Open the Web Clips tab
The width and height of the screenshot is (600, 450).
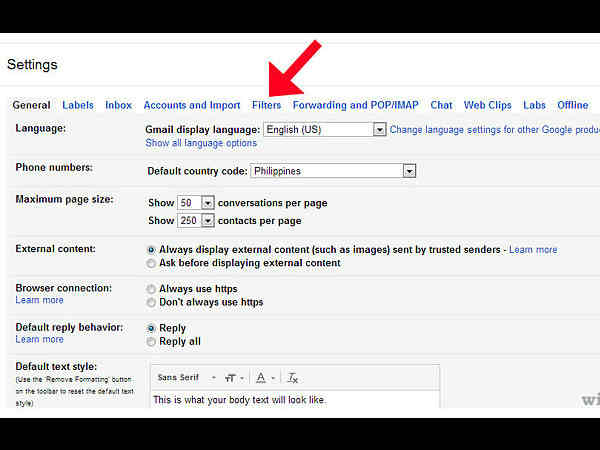click(488, 105)
